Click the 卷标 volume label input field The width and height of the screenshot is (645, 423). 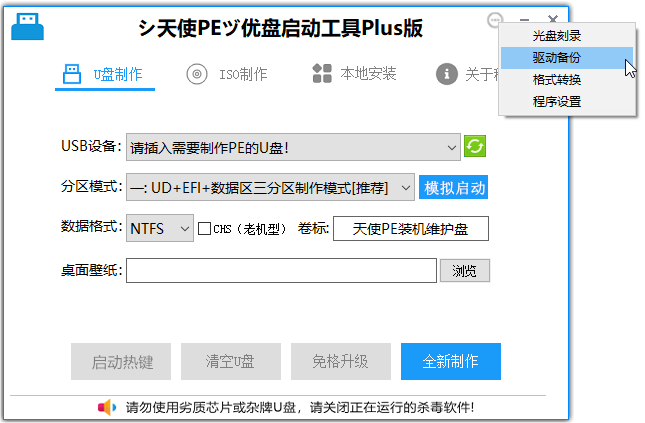pyautogui.click(x=411, y=228)
